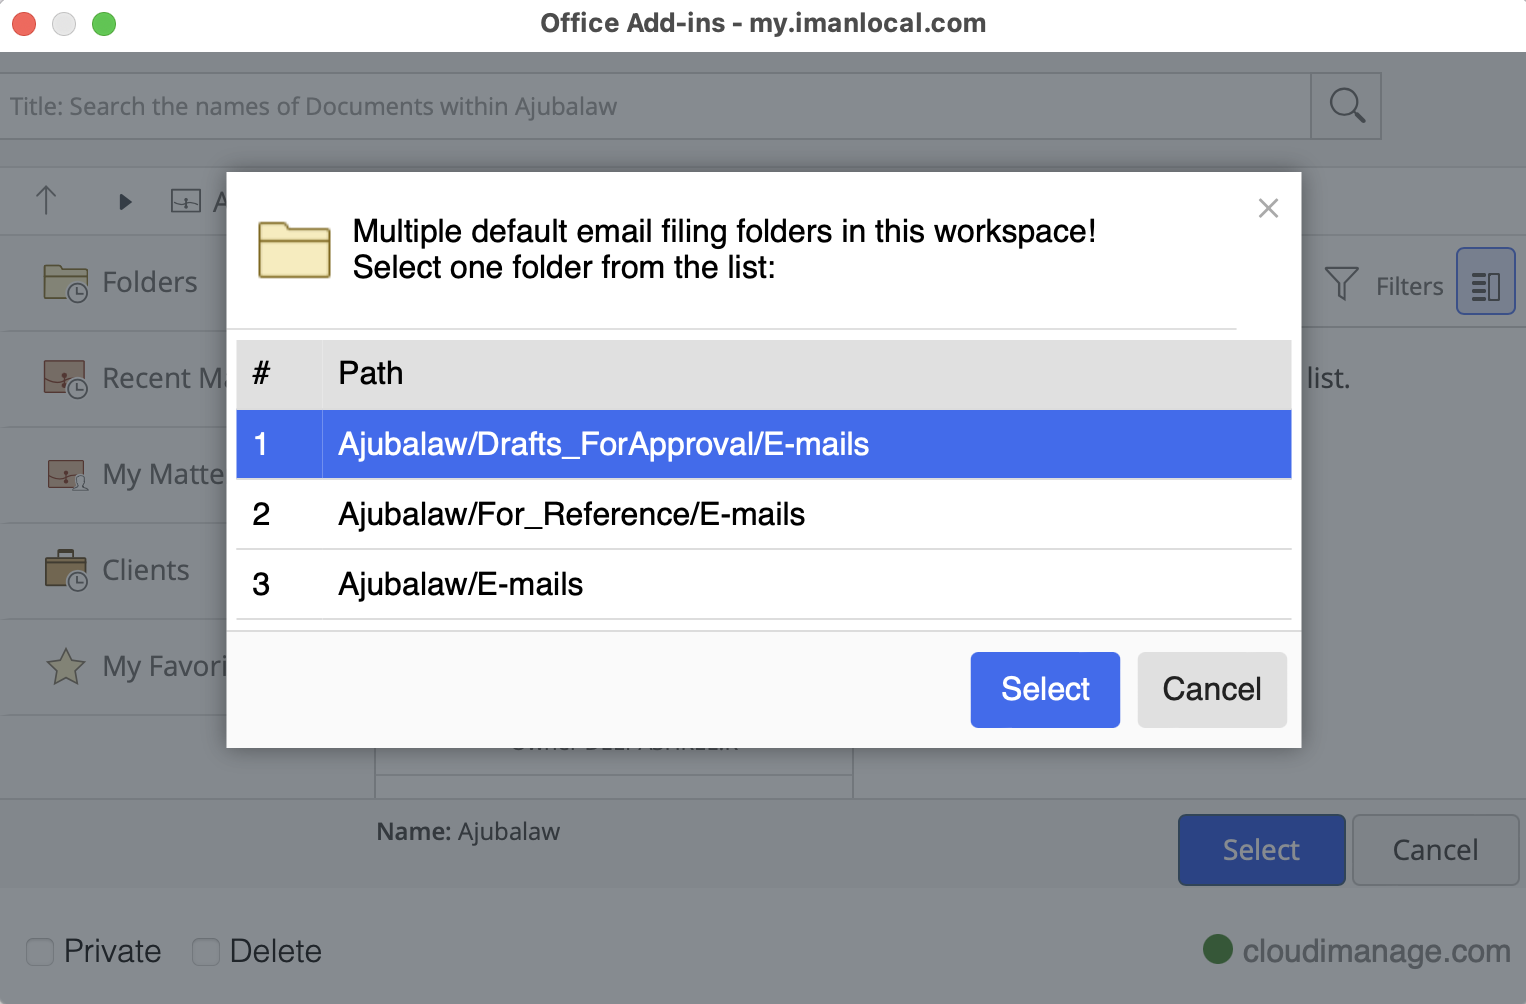Click the search magnifier icon
Screen dimensions: 1526x1004
1345,105
